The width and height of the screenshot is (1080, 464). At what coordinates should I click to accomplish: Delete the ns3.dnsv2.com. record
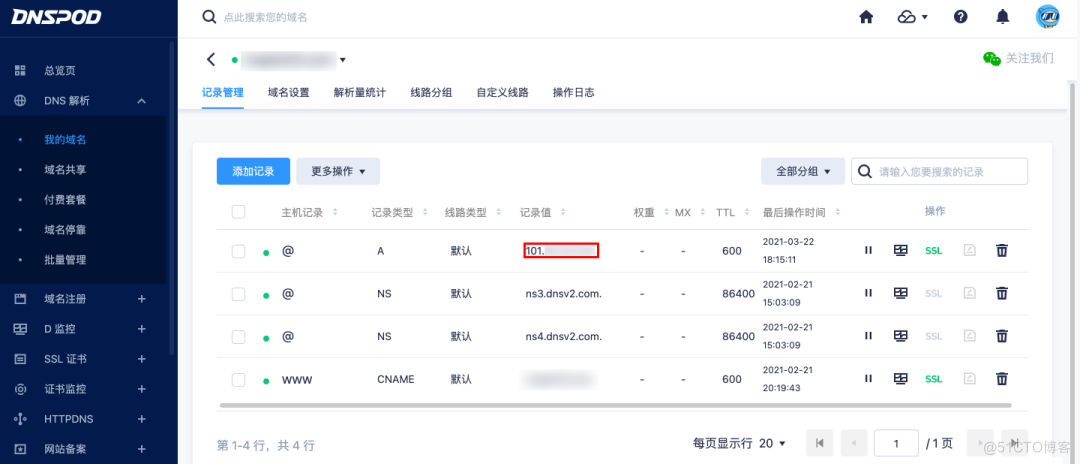click(x=1002, y=293)
